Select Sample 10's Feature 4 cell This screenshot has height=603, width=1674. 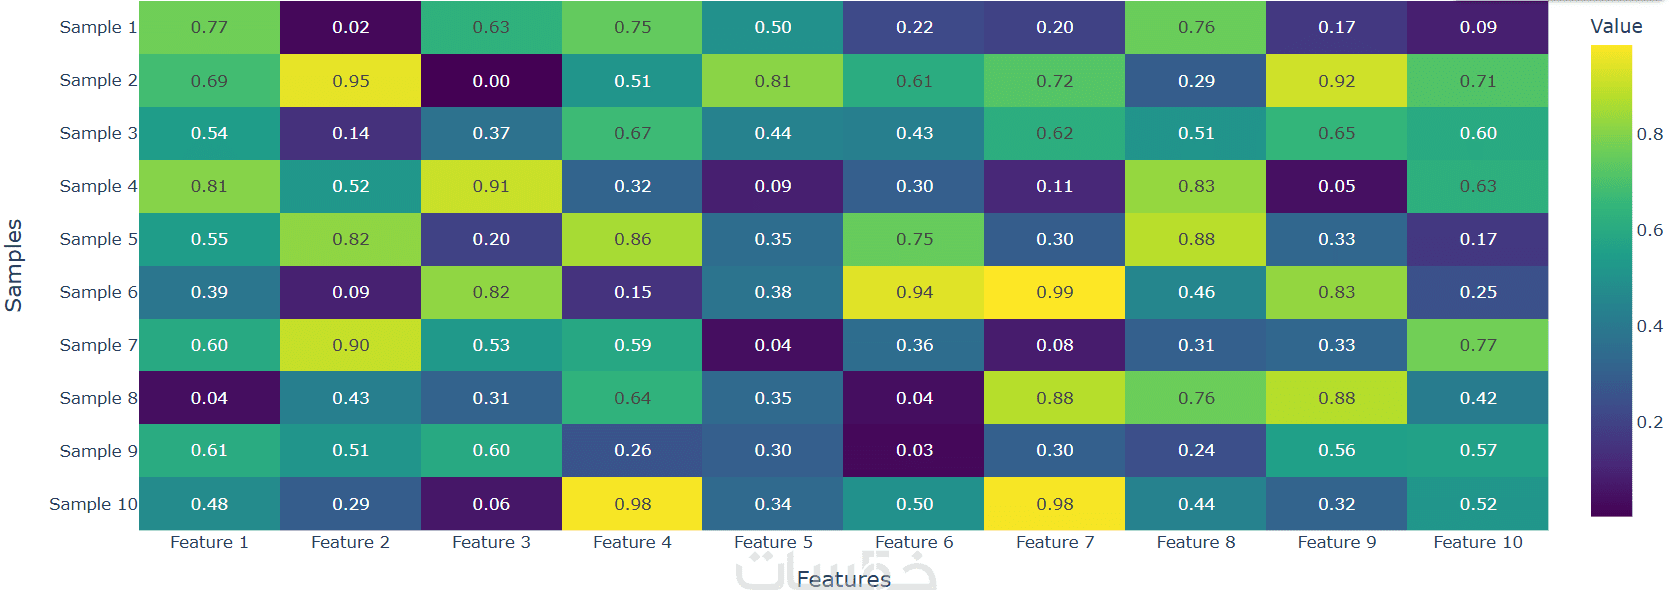click(632, 504)
